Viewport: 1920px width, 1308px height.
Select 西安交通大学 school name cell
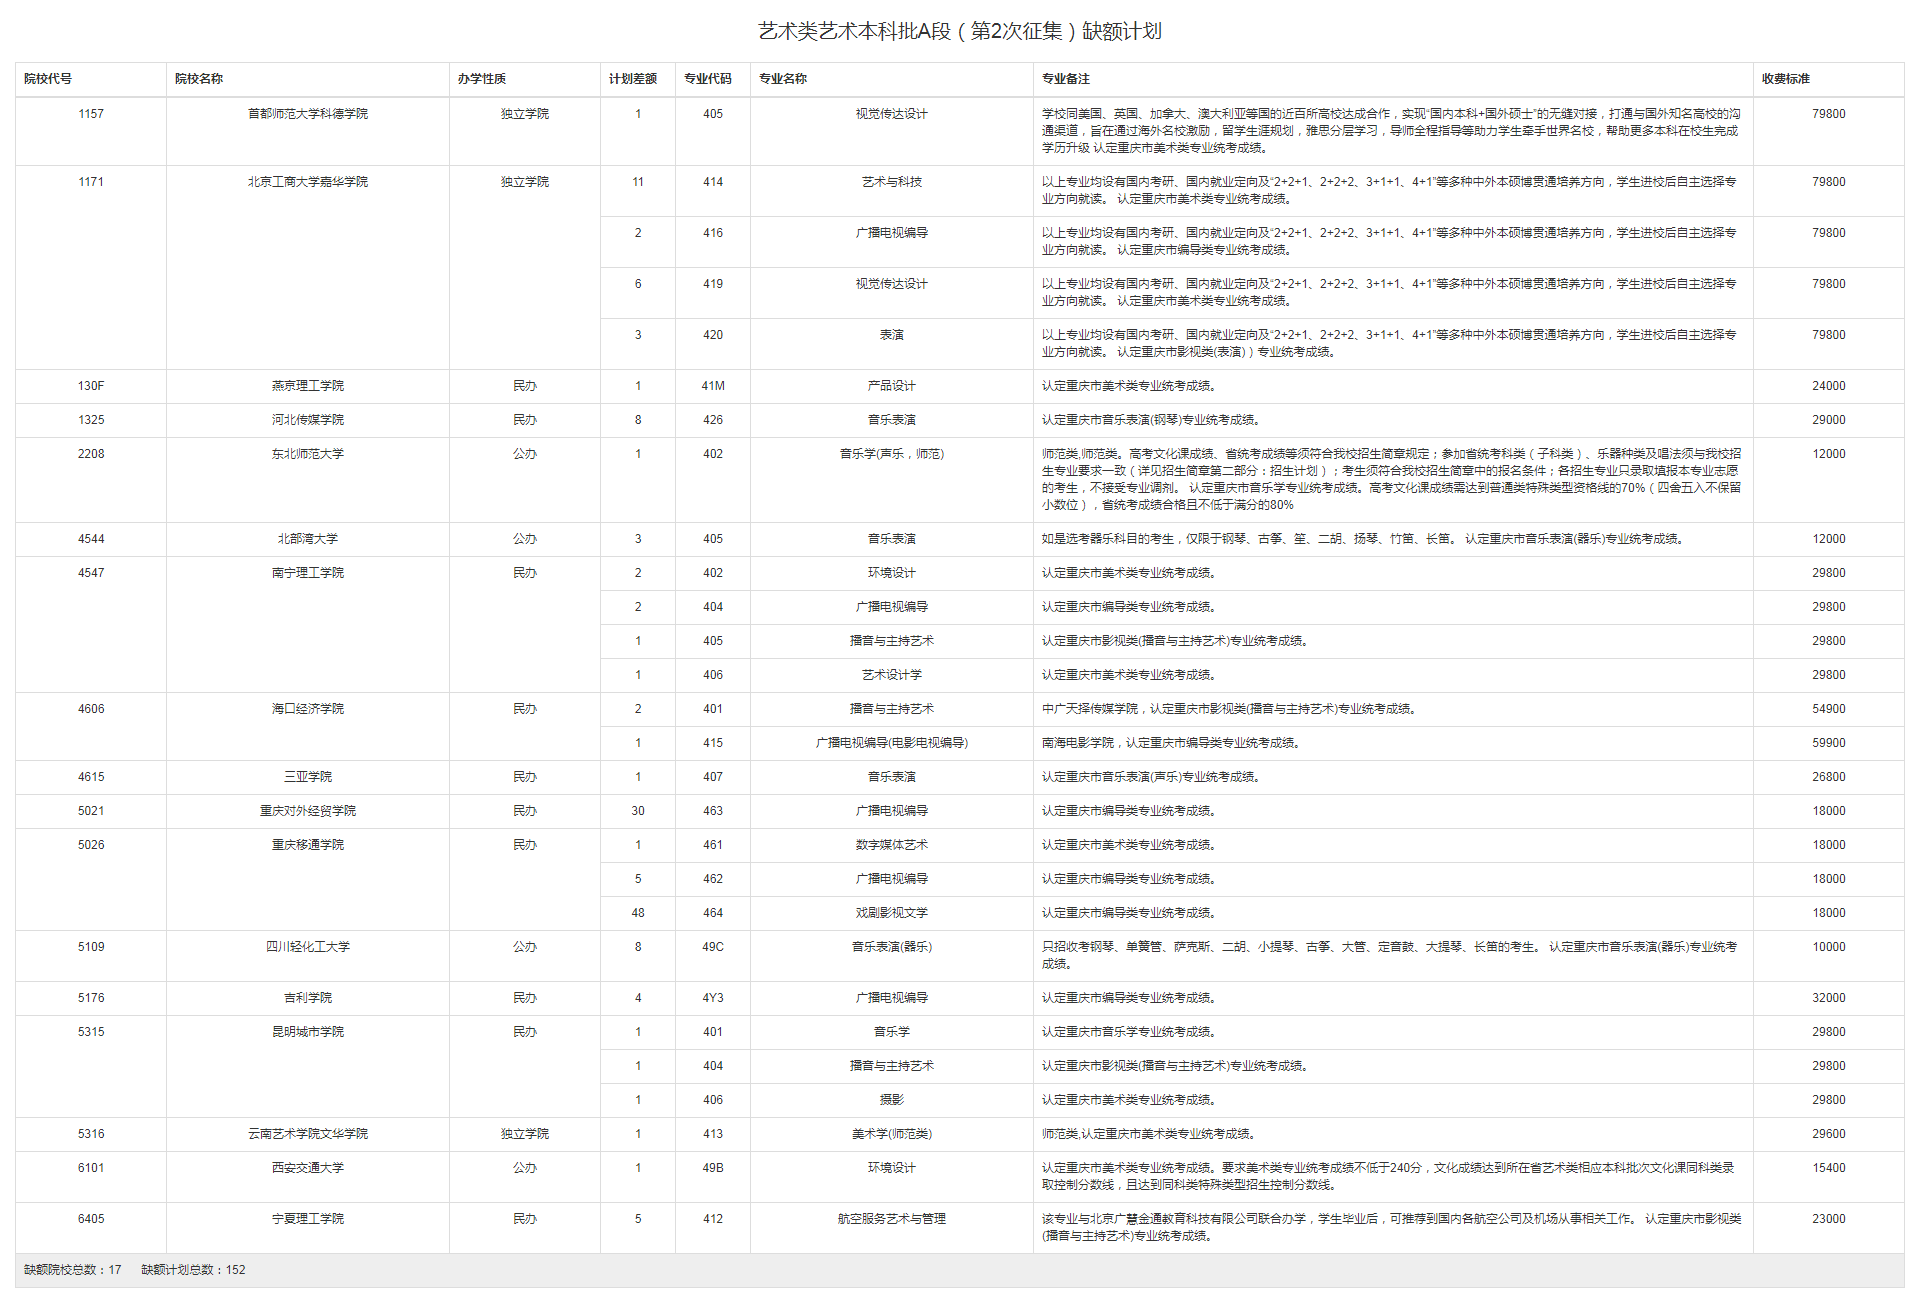coord(308,1168)
